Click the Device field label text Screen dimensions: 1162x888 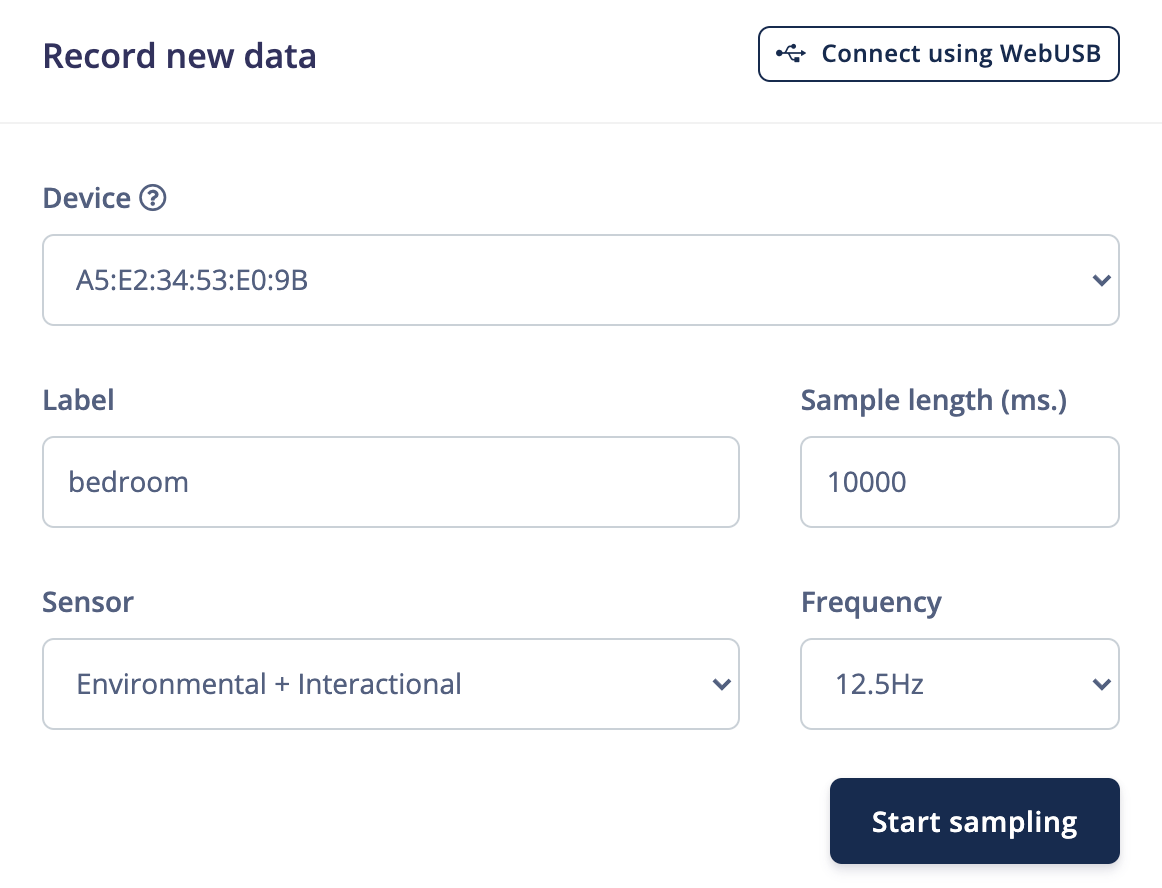coord(87,198)
